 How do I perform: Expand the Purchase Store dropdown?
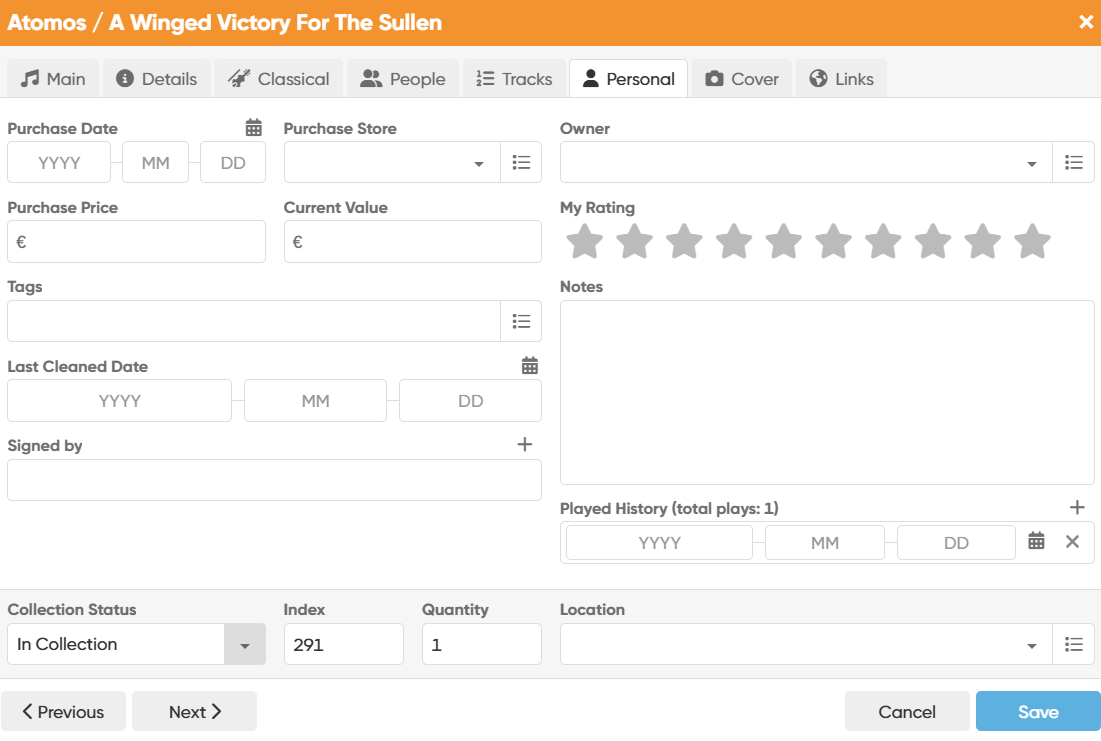coord(479,164)
